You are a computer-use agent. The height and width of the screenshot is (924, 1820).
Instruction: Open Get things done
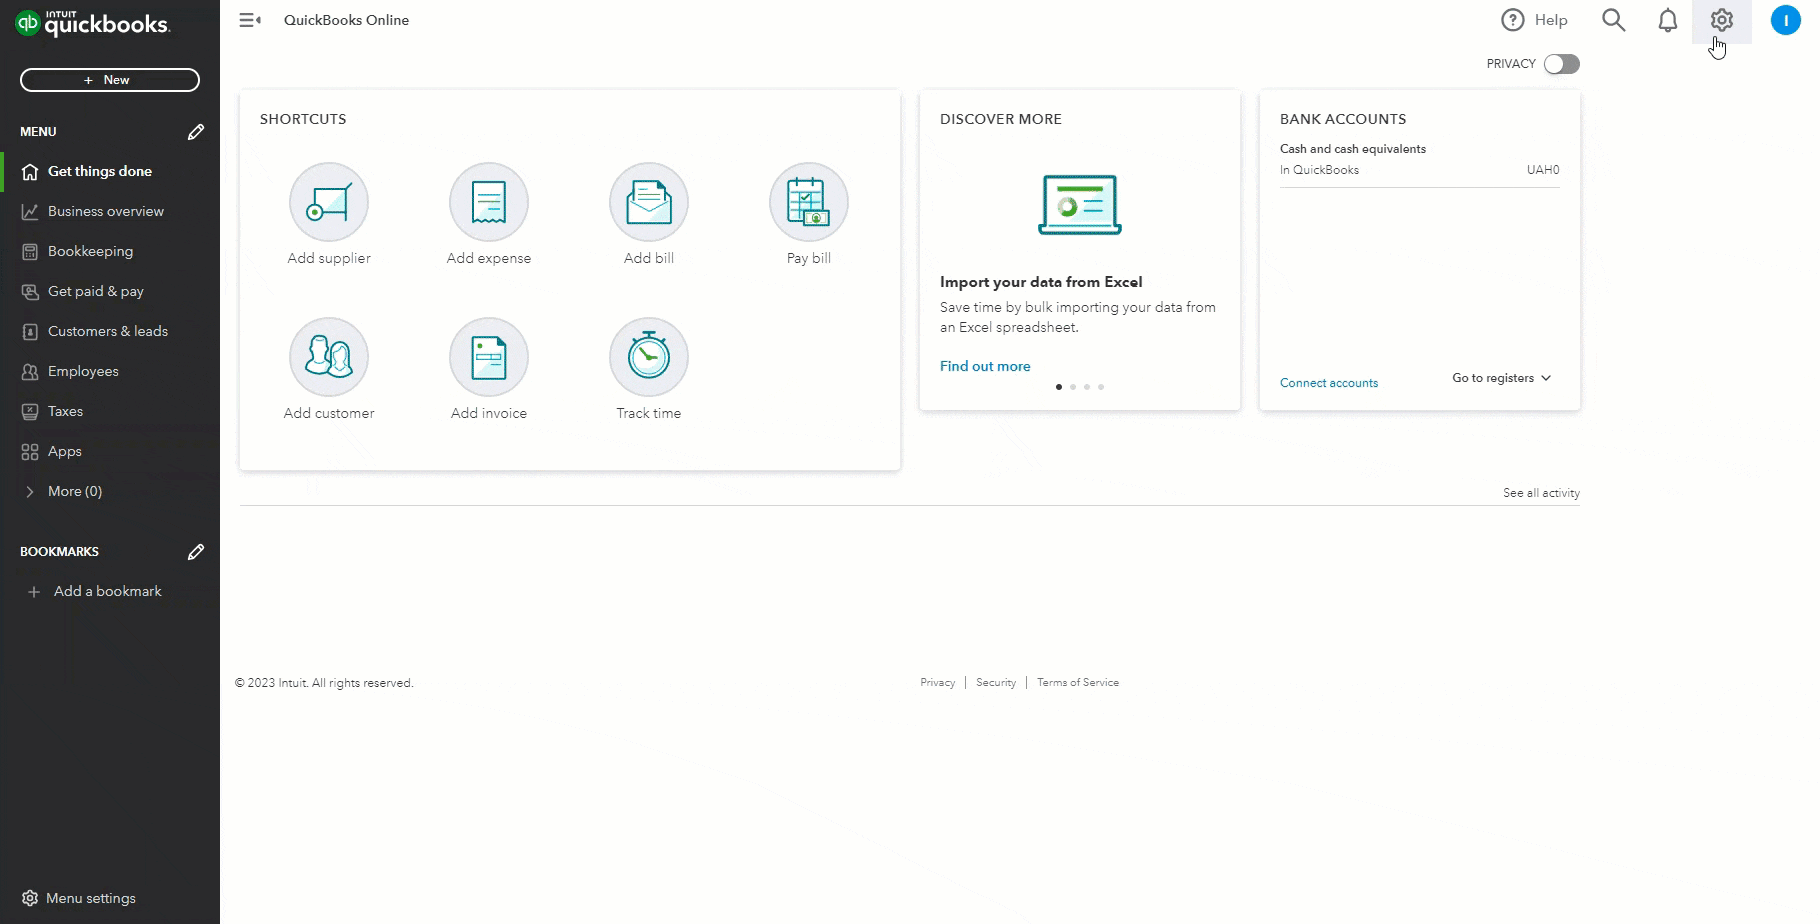[110, 171]
